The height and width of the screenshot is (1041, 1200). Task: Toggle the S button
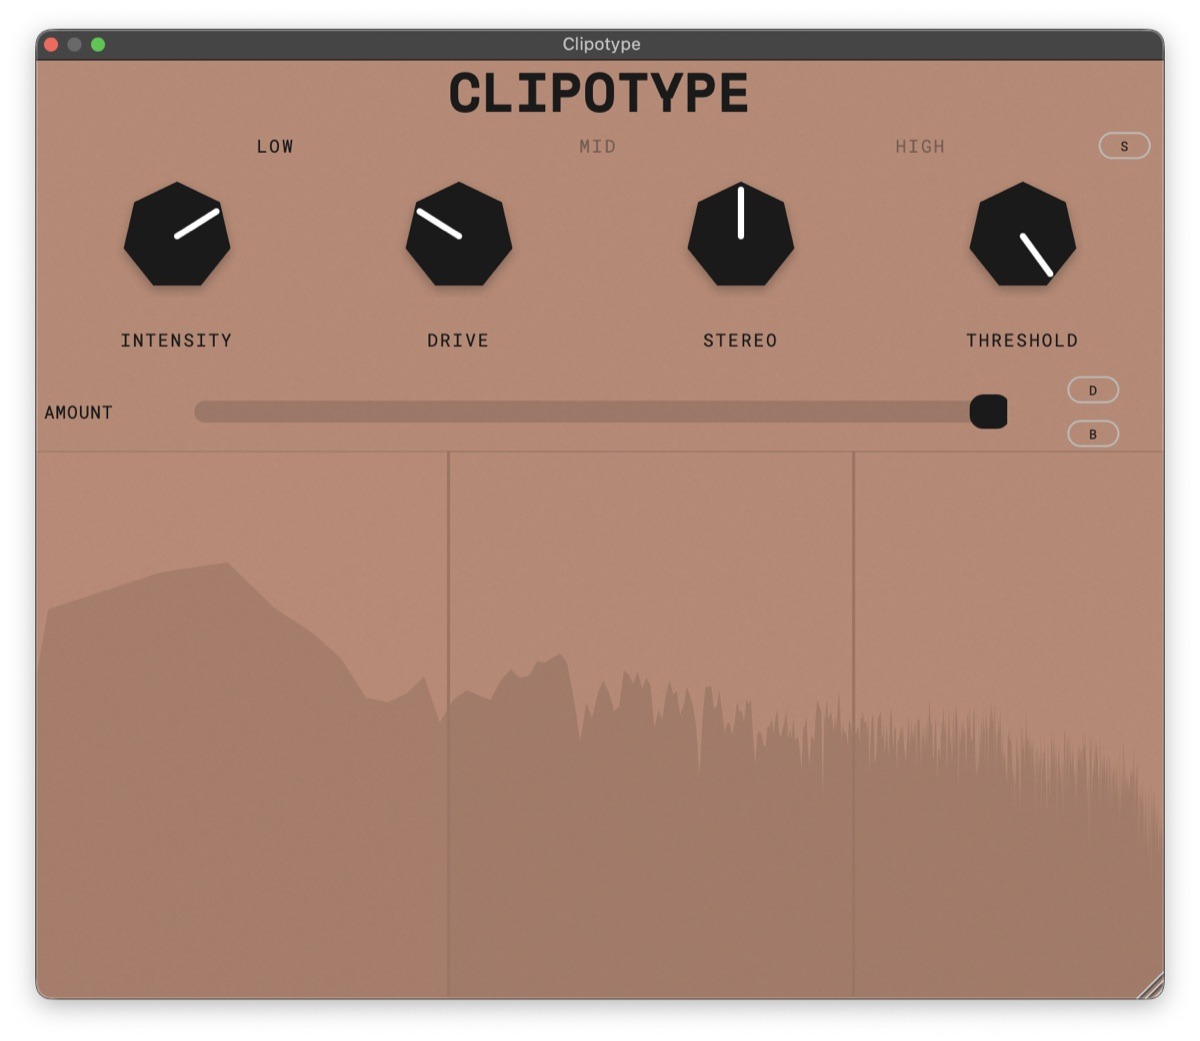tap(1124, 146)
